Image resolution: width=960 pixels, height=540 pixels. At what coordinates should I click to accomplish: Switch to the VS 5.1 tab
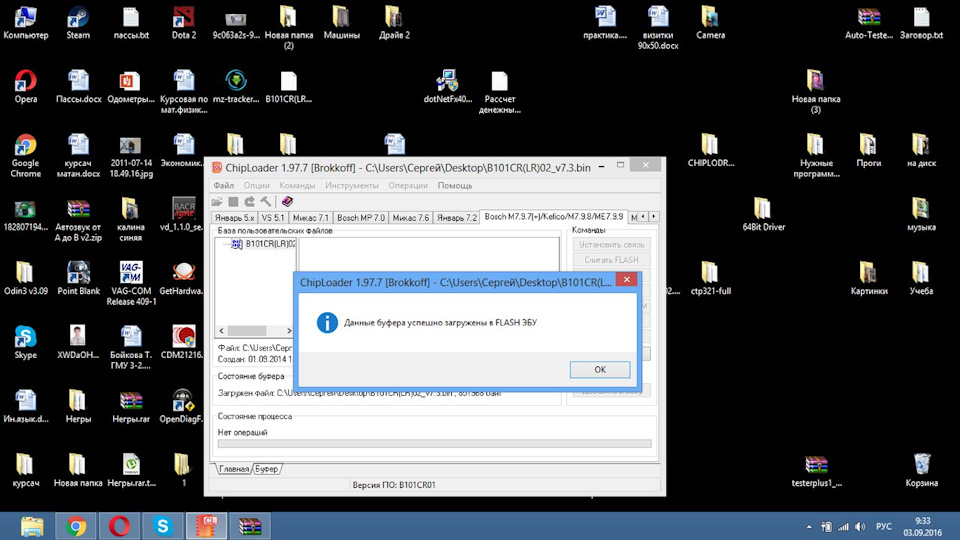[x=272, y=217]
